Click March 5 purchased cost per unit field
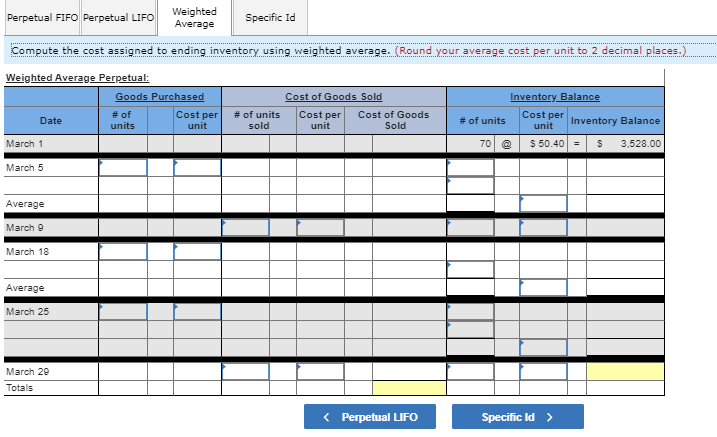Image resolution: width=717 pixels, height=437 pixels. coord(198,168)
